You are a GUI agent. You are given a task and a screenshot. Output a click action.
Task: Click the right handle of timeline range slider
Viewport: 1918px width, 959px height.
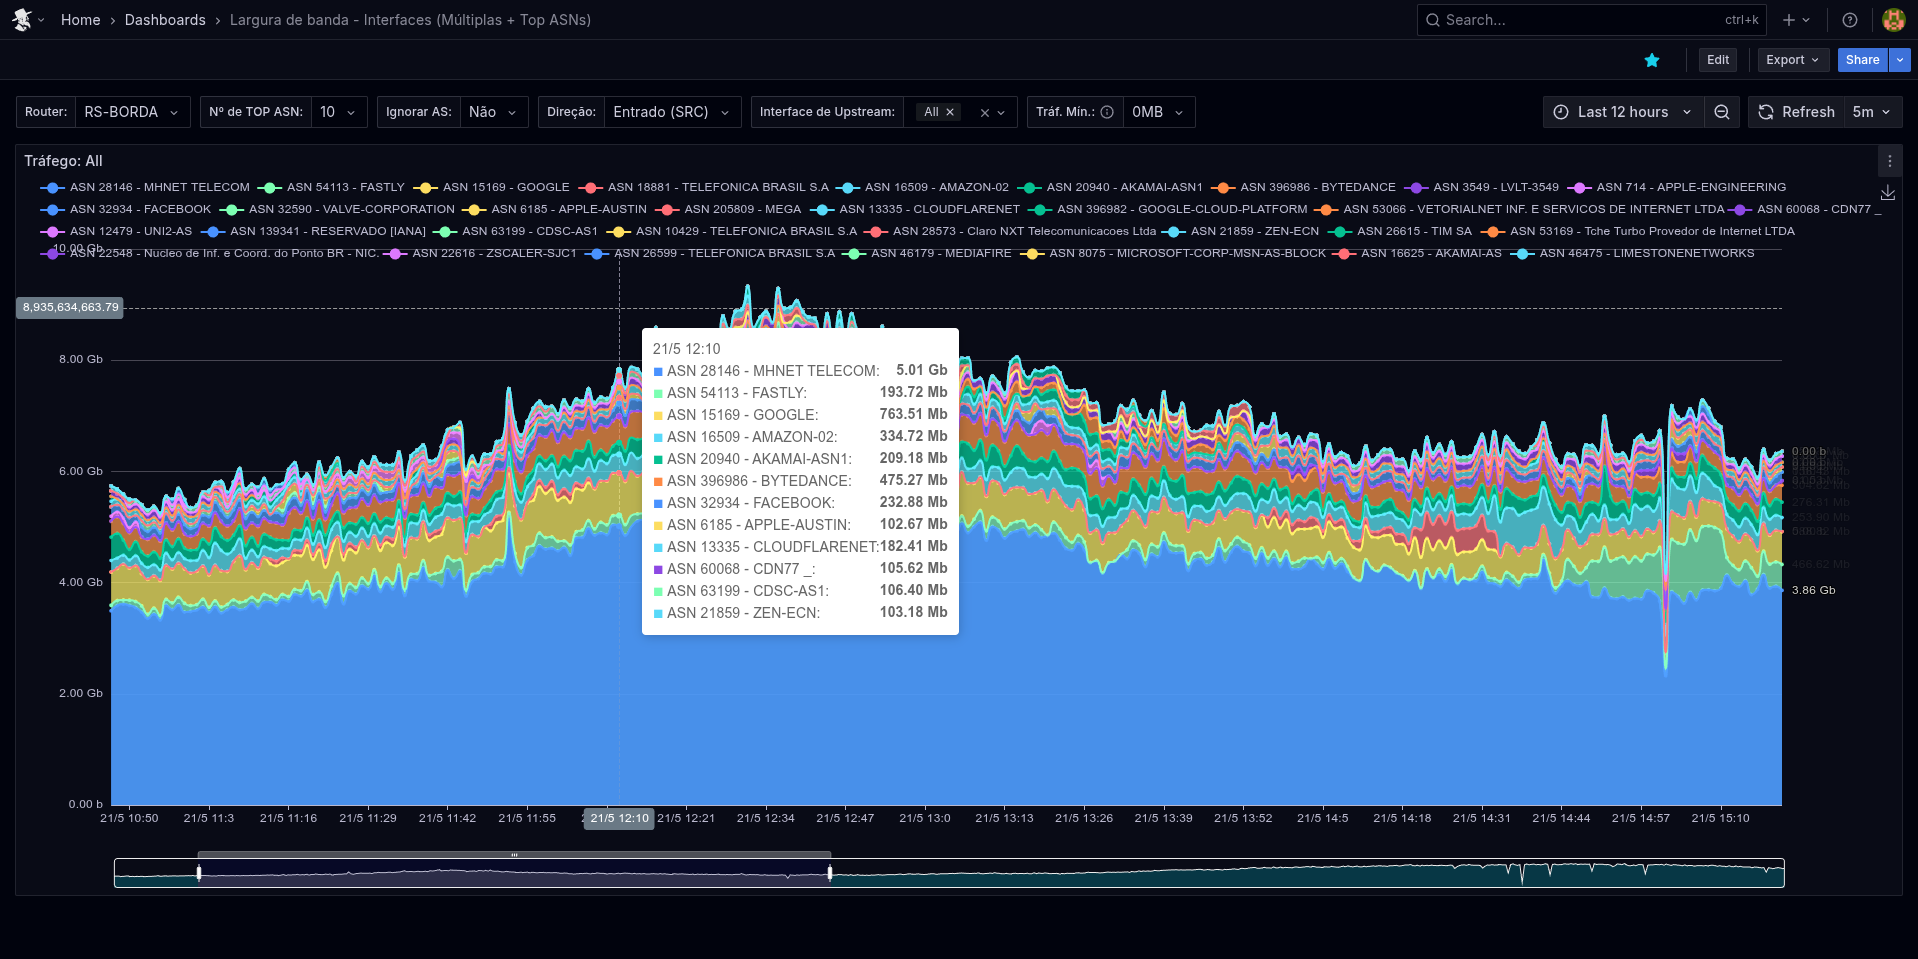tap(830, 873)
